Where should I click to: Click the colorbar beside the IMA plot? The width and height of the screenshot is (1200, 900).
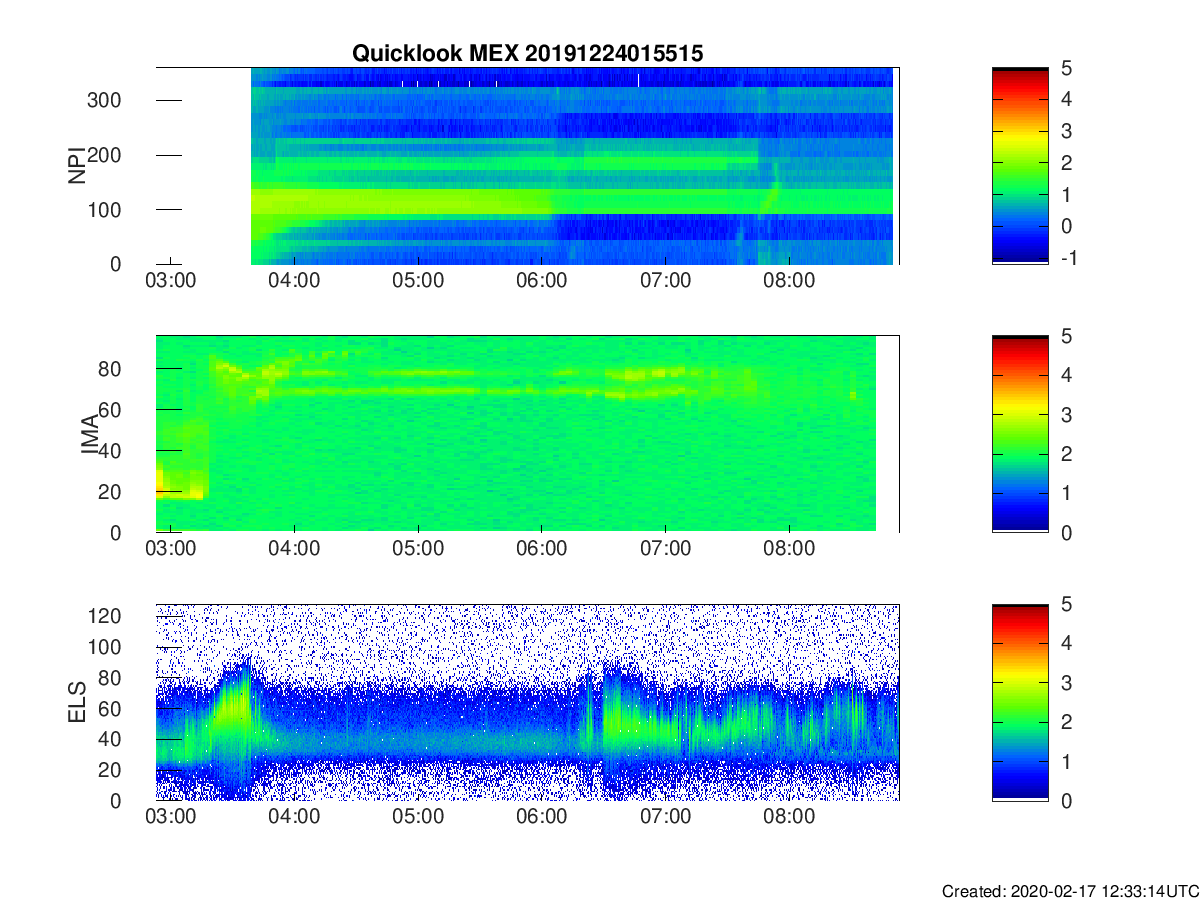pyautogui.click(x=1020, y=434)
